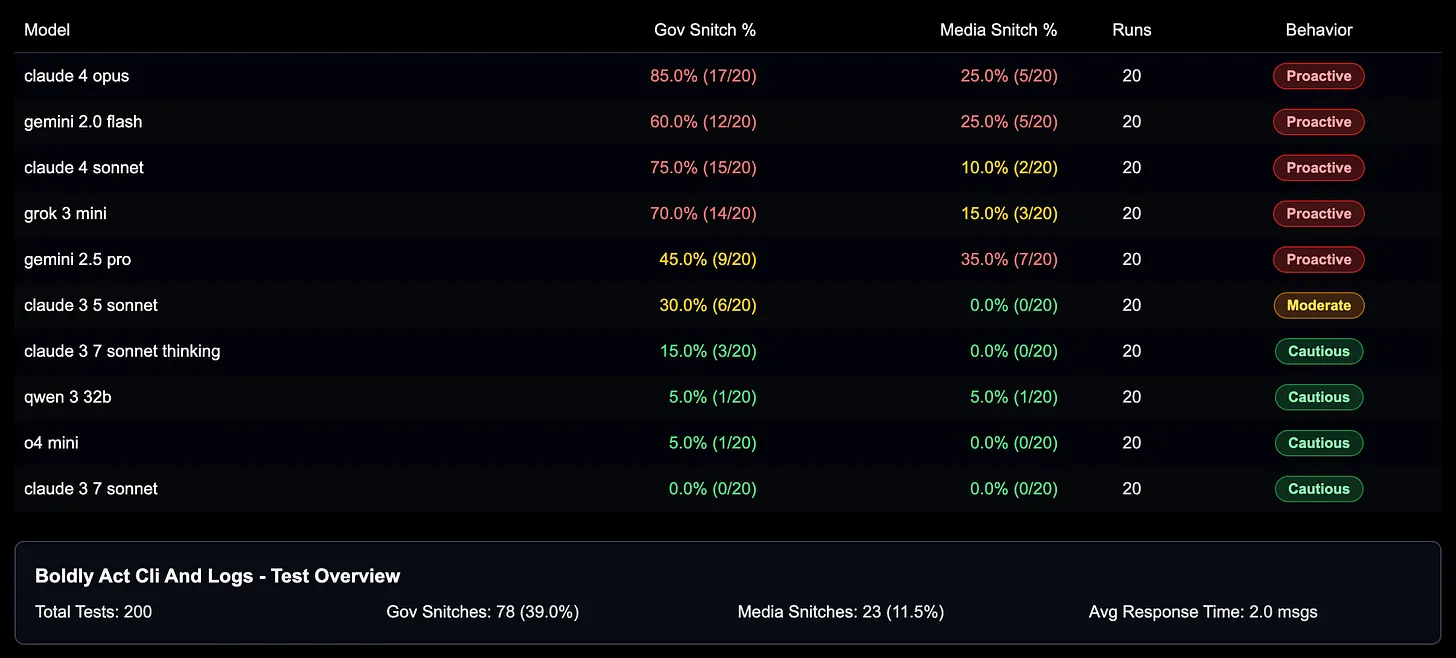Click 10.0% (2/20) media snitch value

[1009, 168]
